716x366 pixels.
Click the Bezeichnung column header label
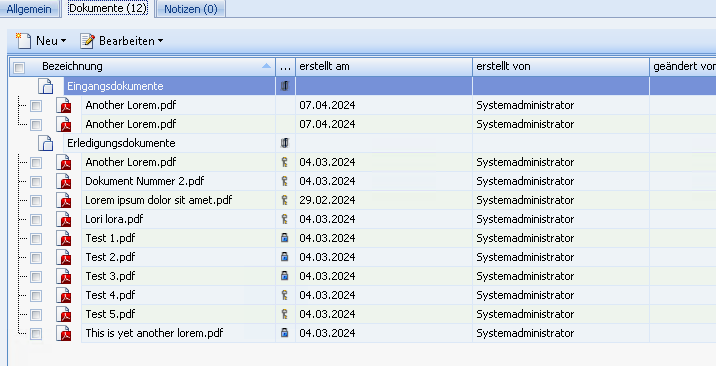coord(72,66)
